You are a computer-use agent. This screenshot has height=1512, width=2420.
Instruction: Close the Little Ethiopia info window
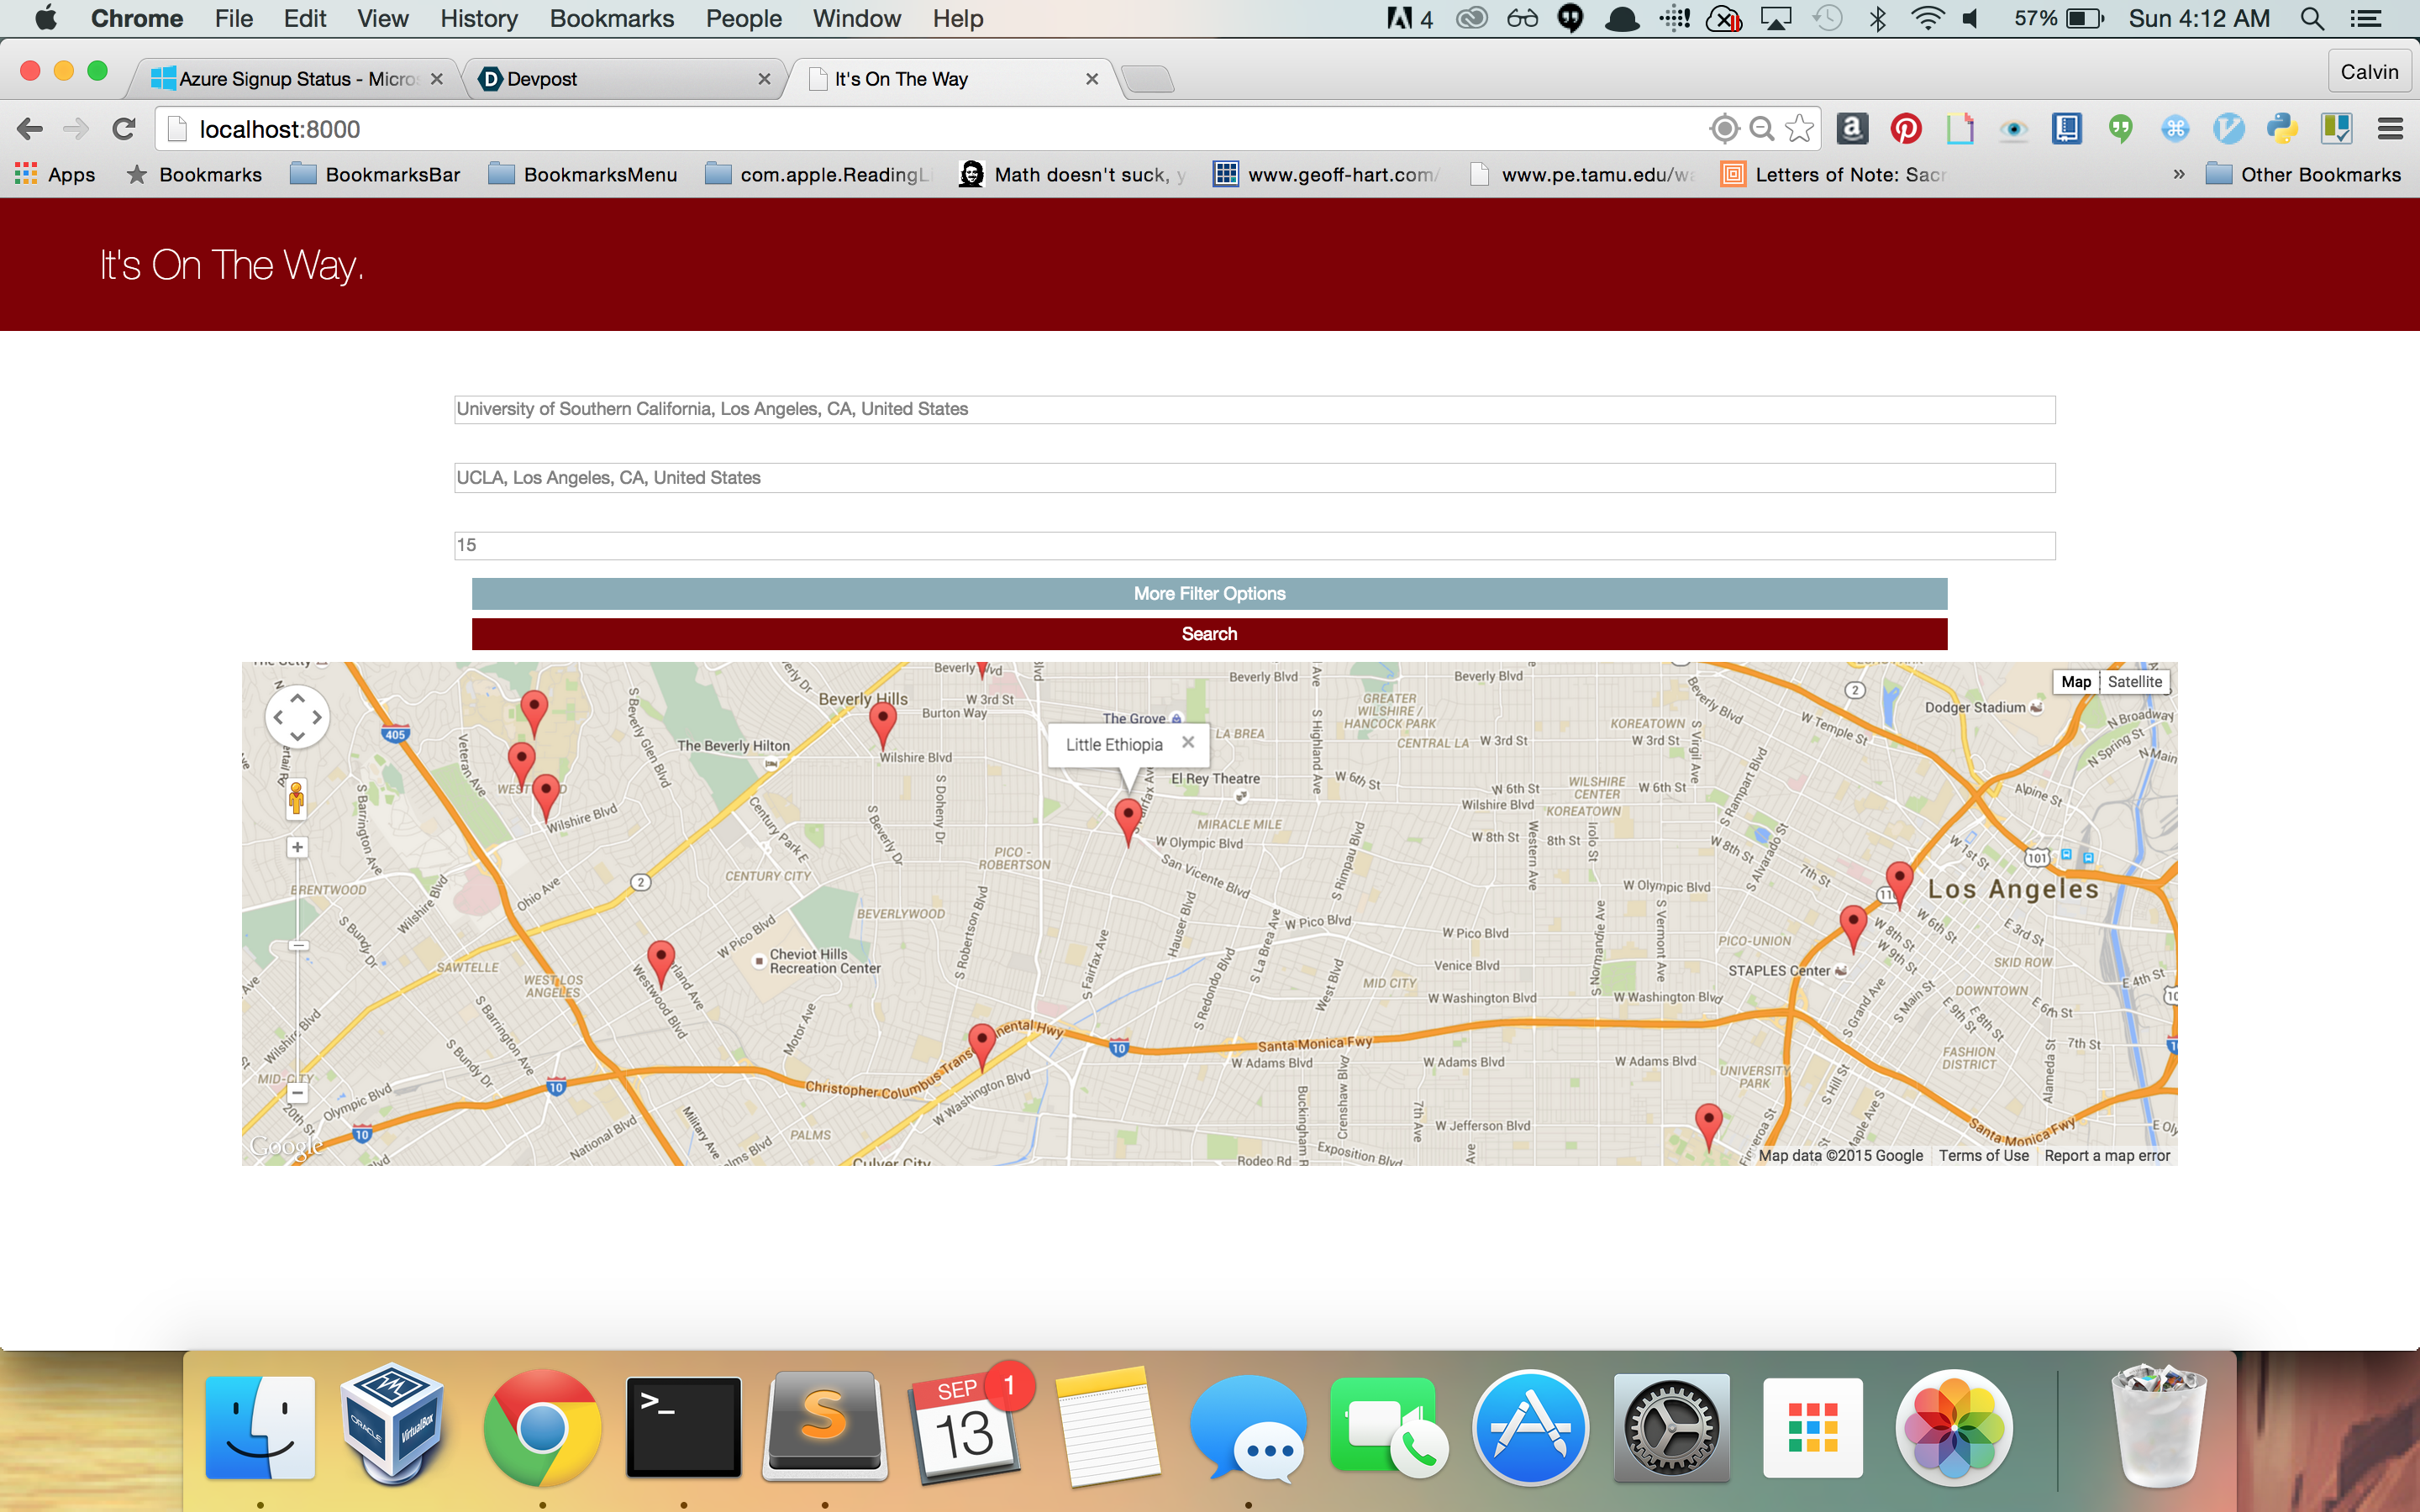[1188, 742]
